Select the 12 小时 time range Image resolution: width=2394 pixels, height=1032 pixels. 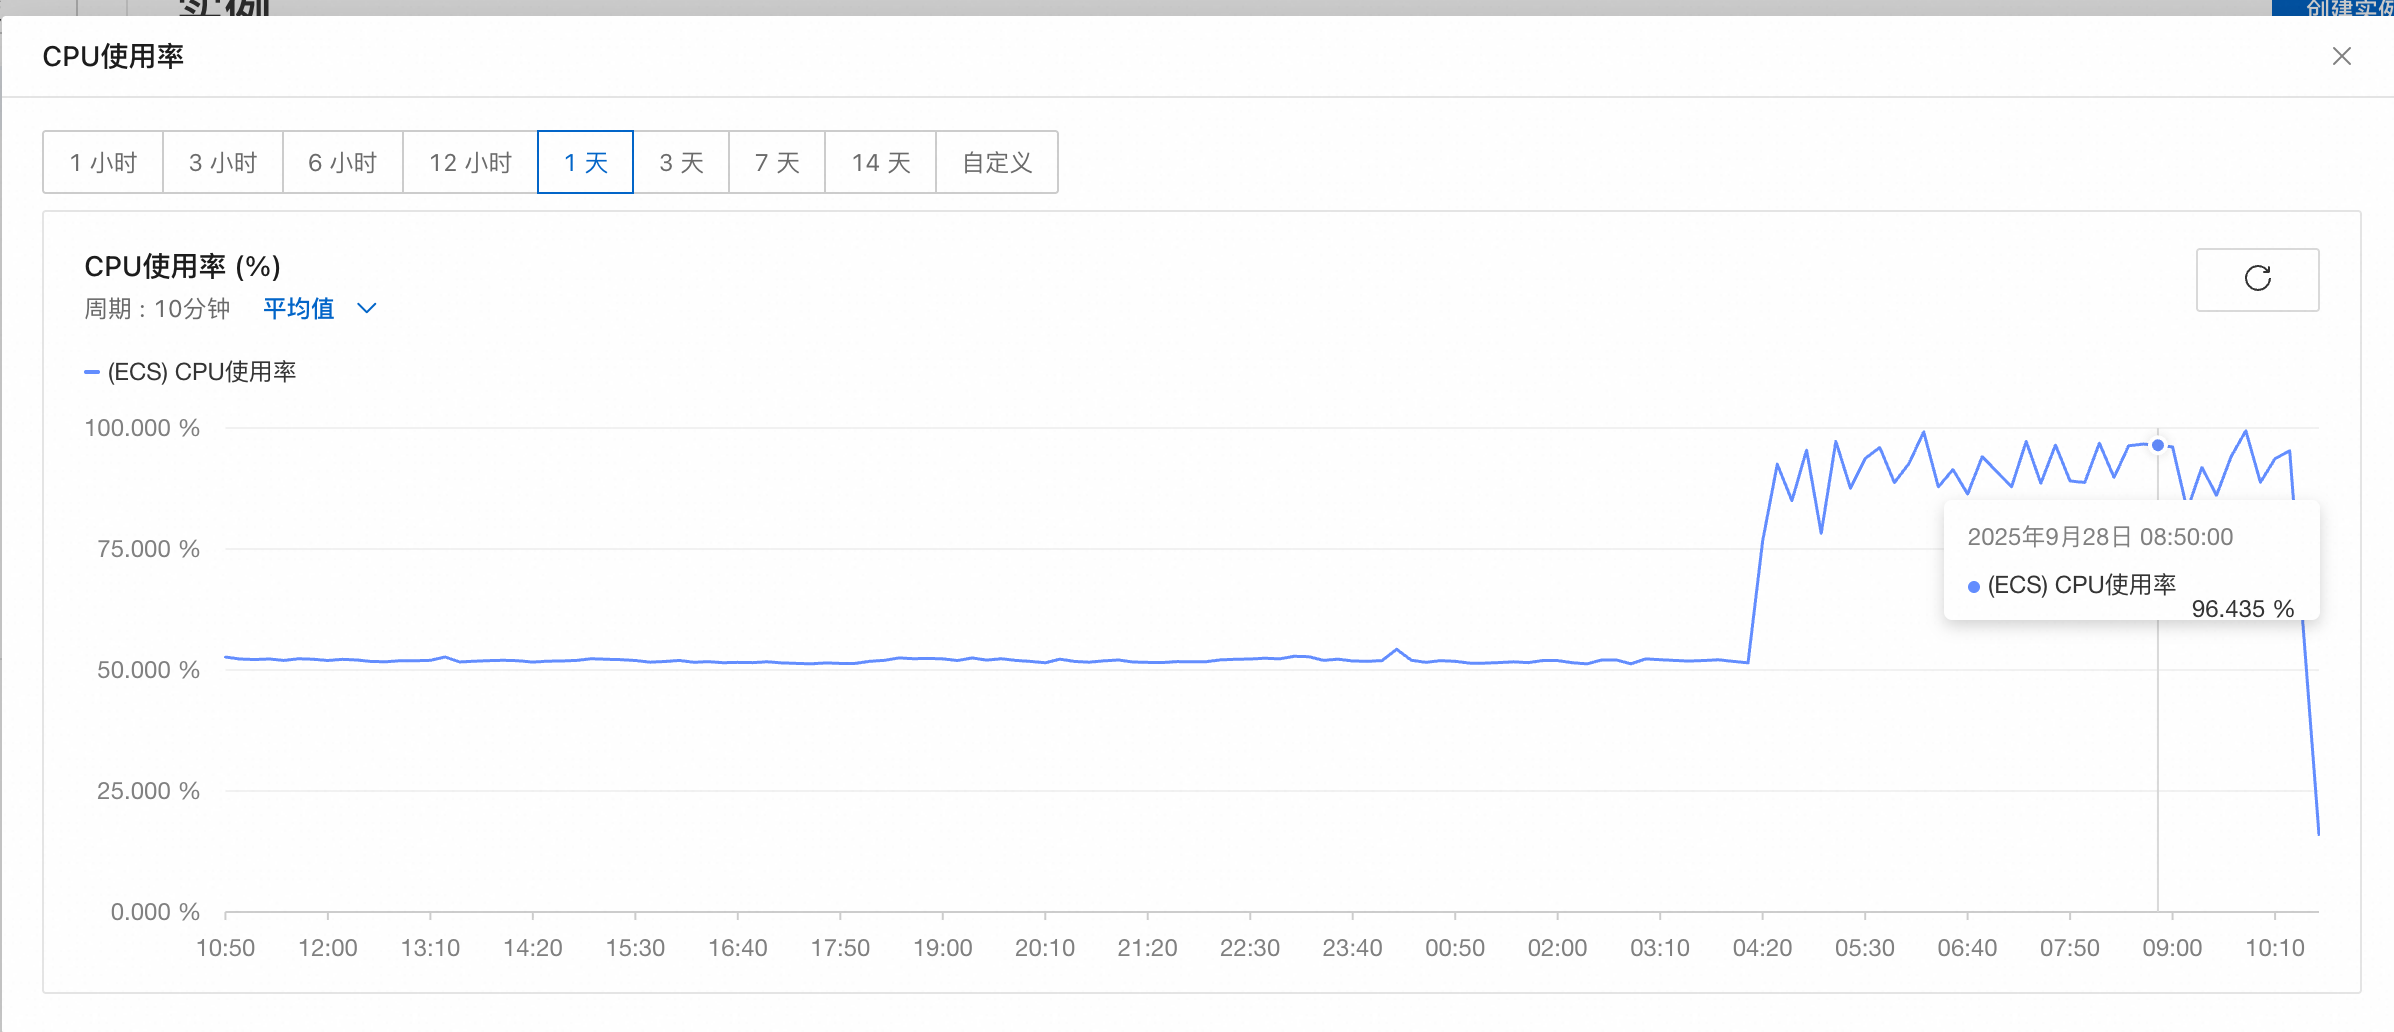(x=470, y=162)
